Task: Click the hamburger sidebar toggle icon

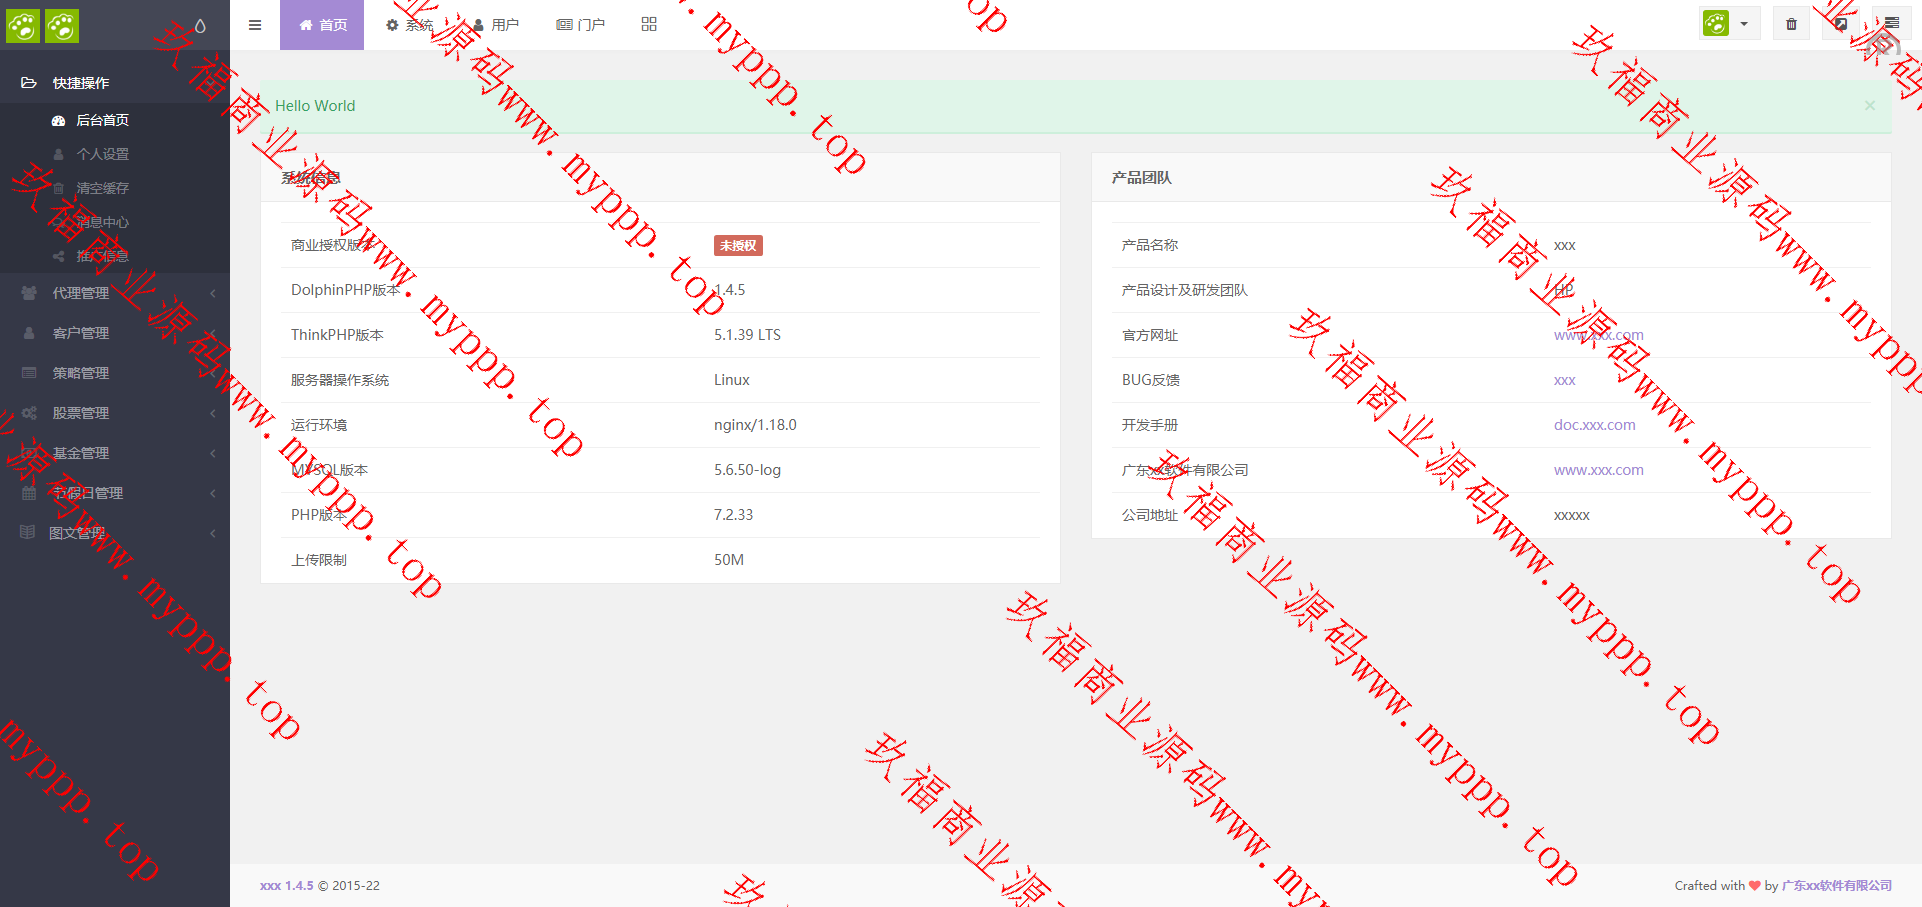Action: 255,25
